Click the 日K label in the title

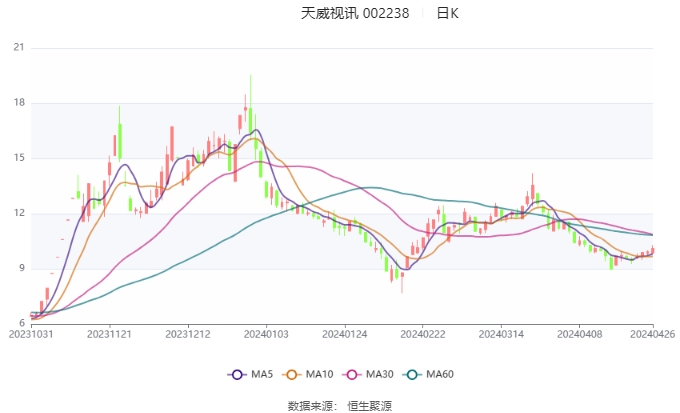[448, 13]
